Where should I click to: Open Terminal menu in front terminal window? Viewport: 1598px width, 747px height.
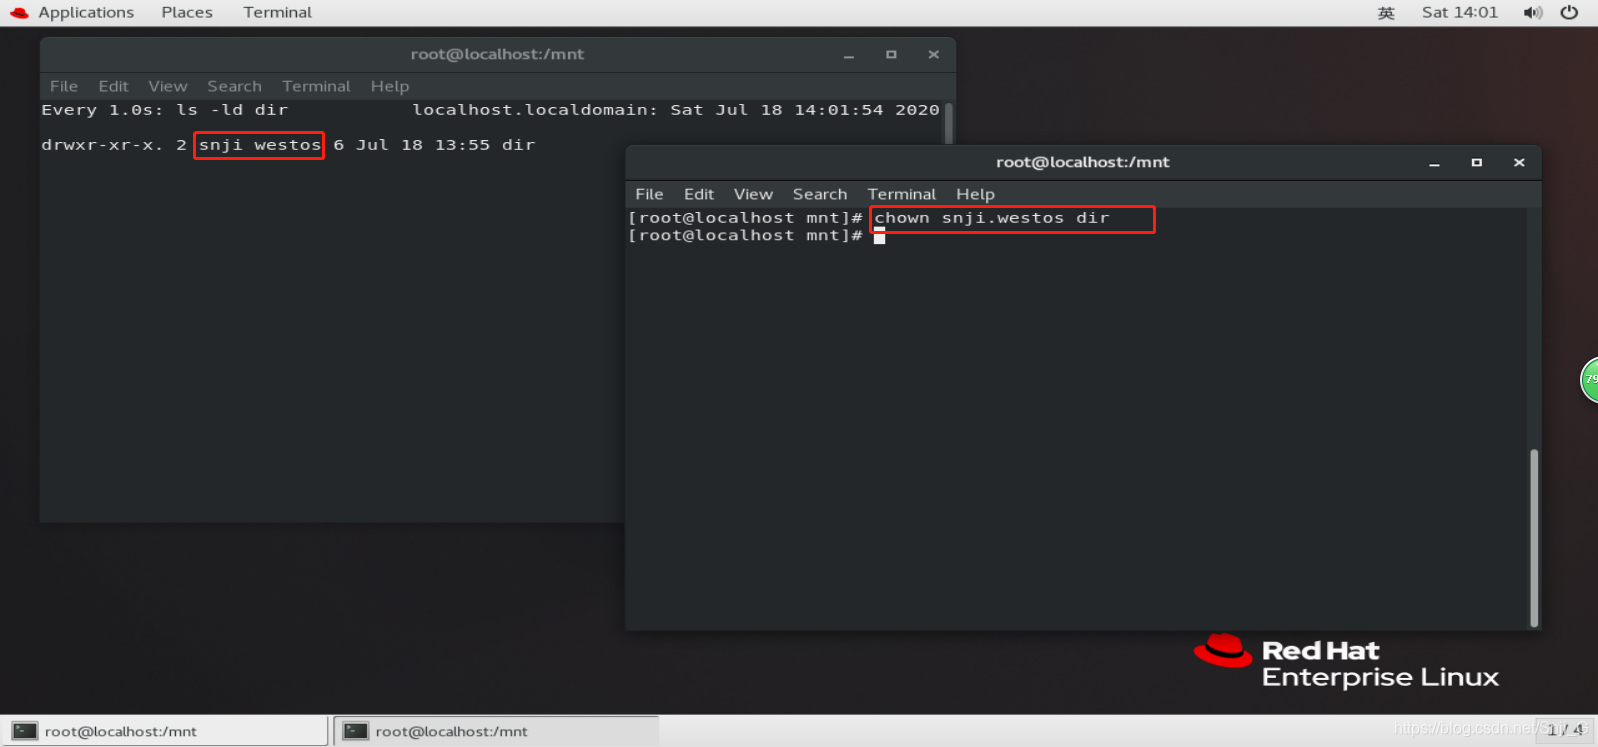tap(902, 194)
